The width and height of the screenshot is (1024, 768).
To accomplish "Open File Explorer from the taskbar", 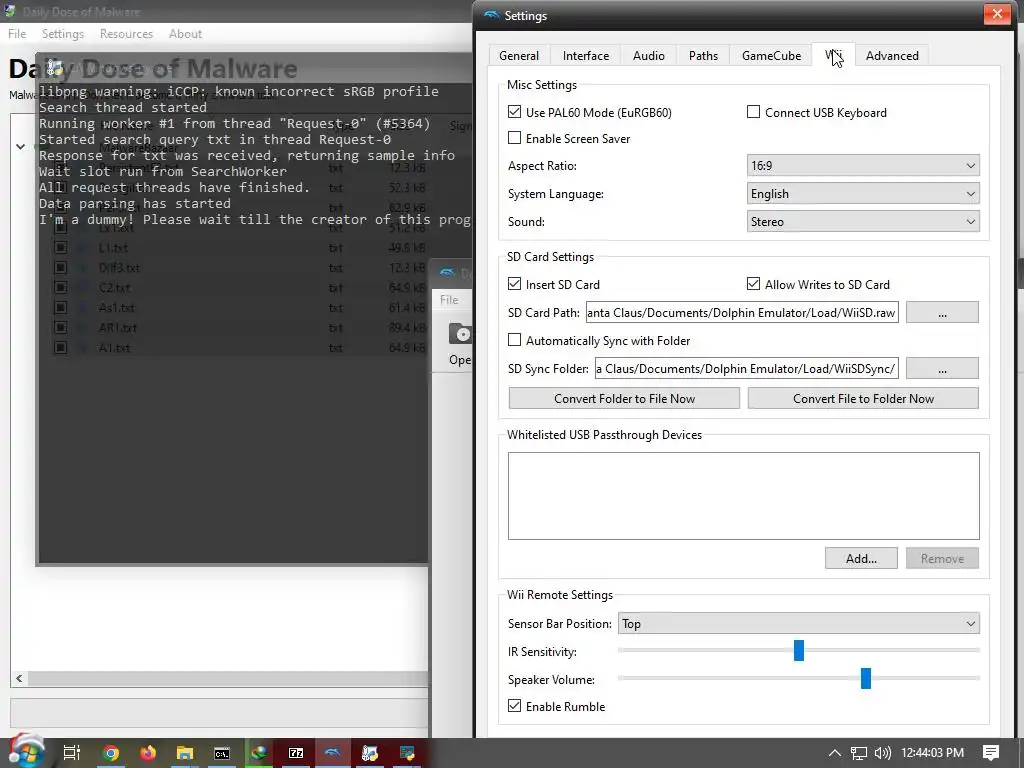I will click(185, 753).
